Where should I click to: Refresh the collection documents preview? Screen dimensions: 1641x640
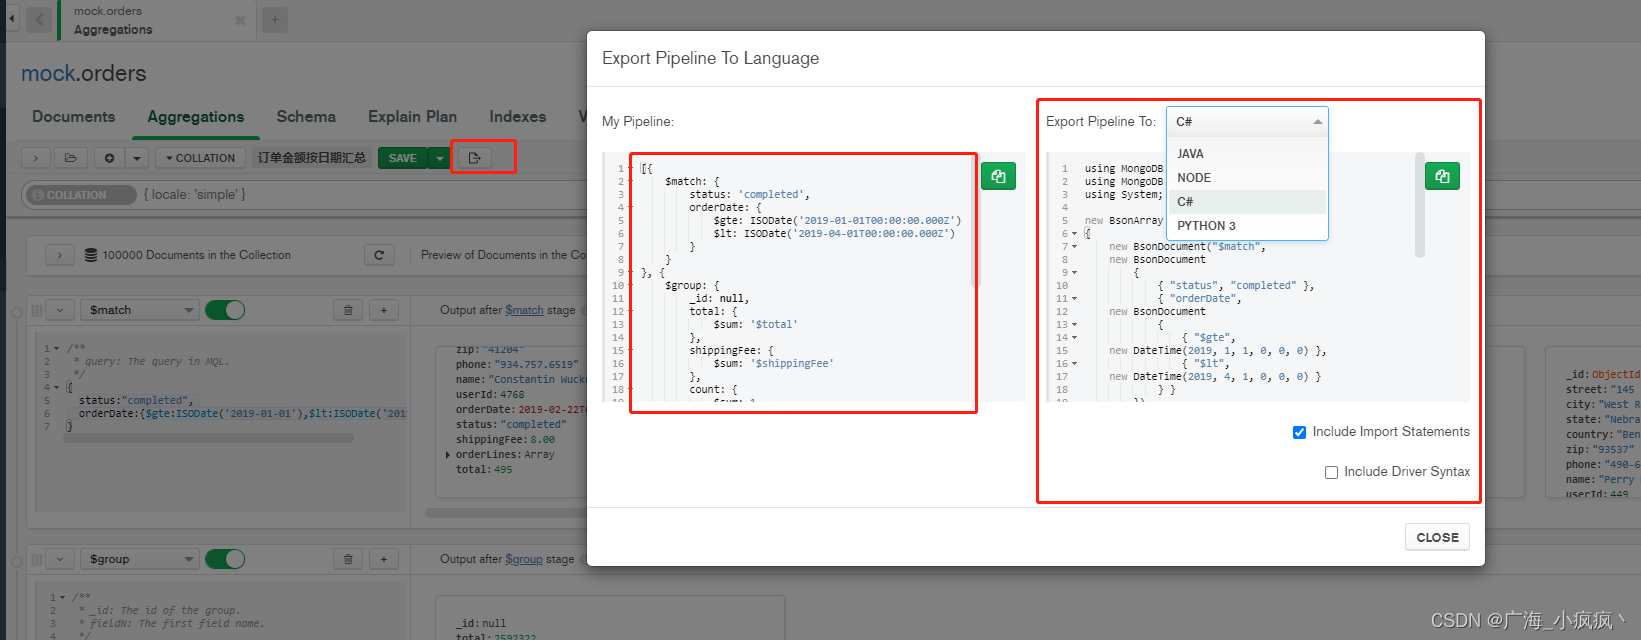coord(379,255)
